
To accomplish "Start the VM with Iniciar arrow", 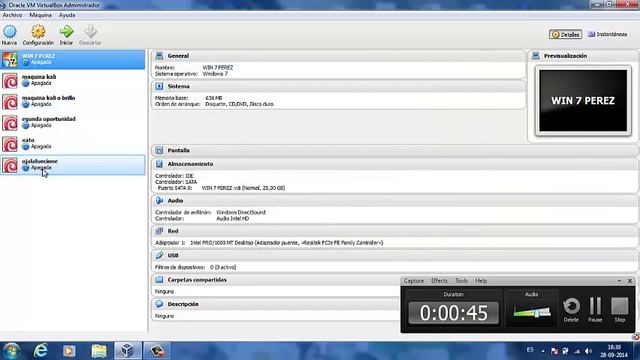I will point(66,32).
